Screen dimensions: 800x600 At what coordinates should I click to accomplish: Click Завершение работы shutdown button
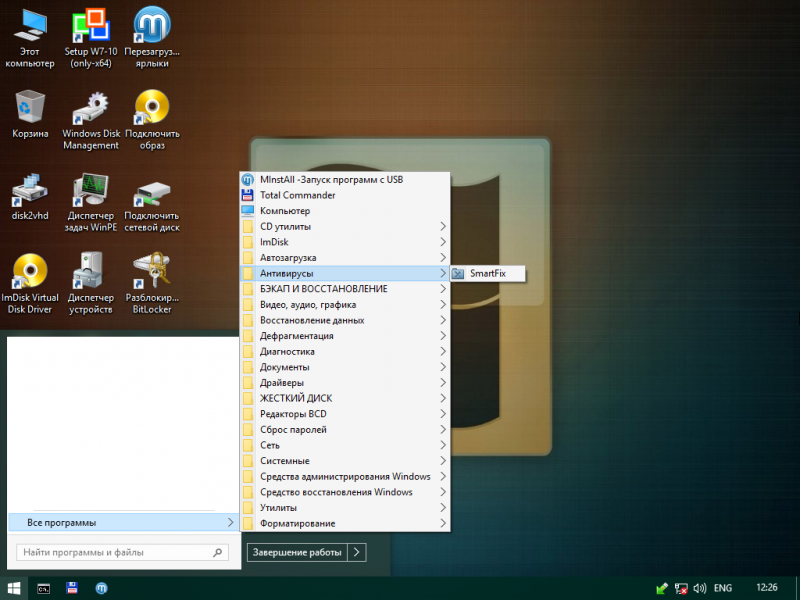click(x=297, y=552)
